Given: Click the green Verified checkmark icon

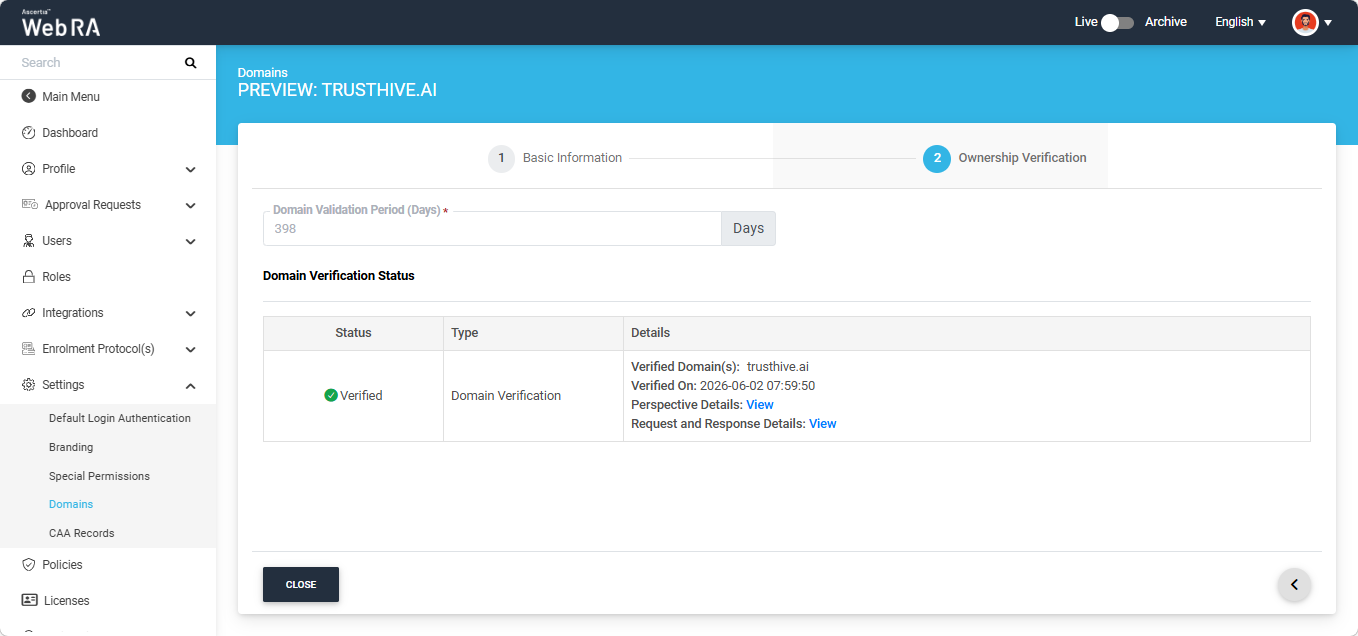Looking at the screenshot, I should pyautogui.click(x=331, y=396).
